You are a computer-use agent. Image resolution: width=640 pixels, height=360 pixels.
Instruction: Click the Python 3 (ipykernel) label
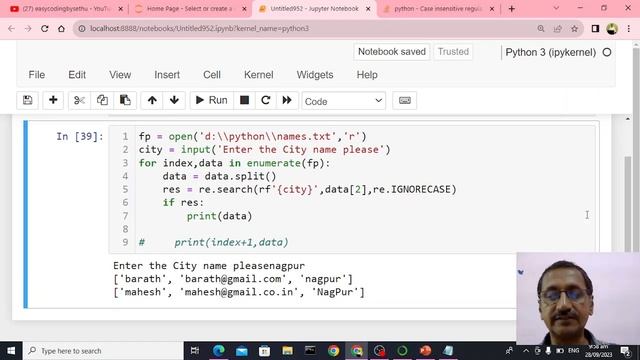point(551,52)
